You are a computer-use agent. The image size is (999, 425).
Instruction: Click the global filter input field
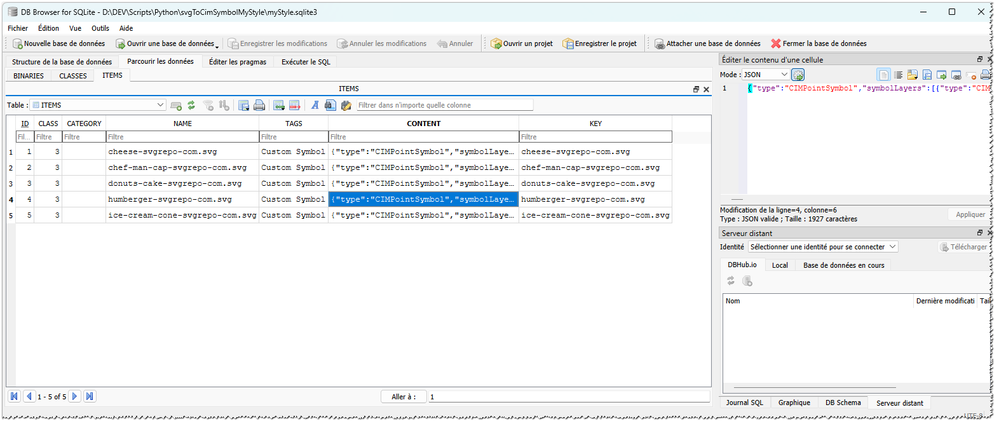pos(445,105)
